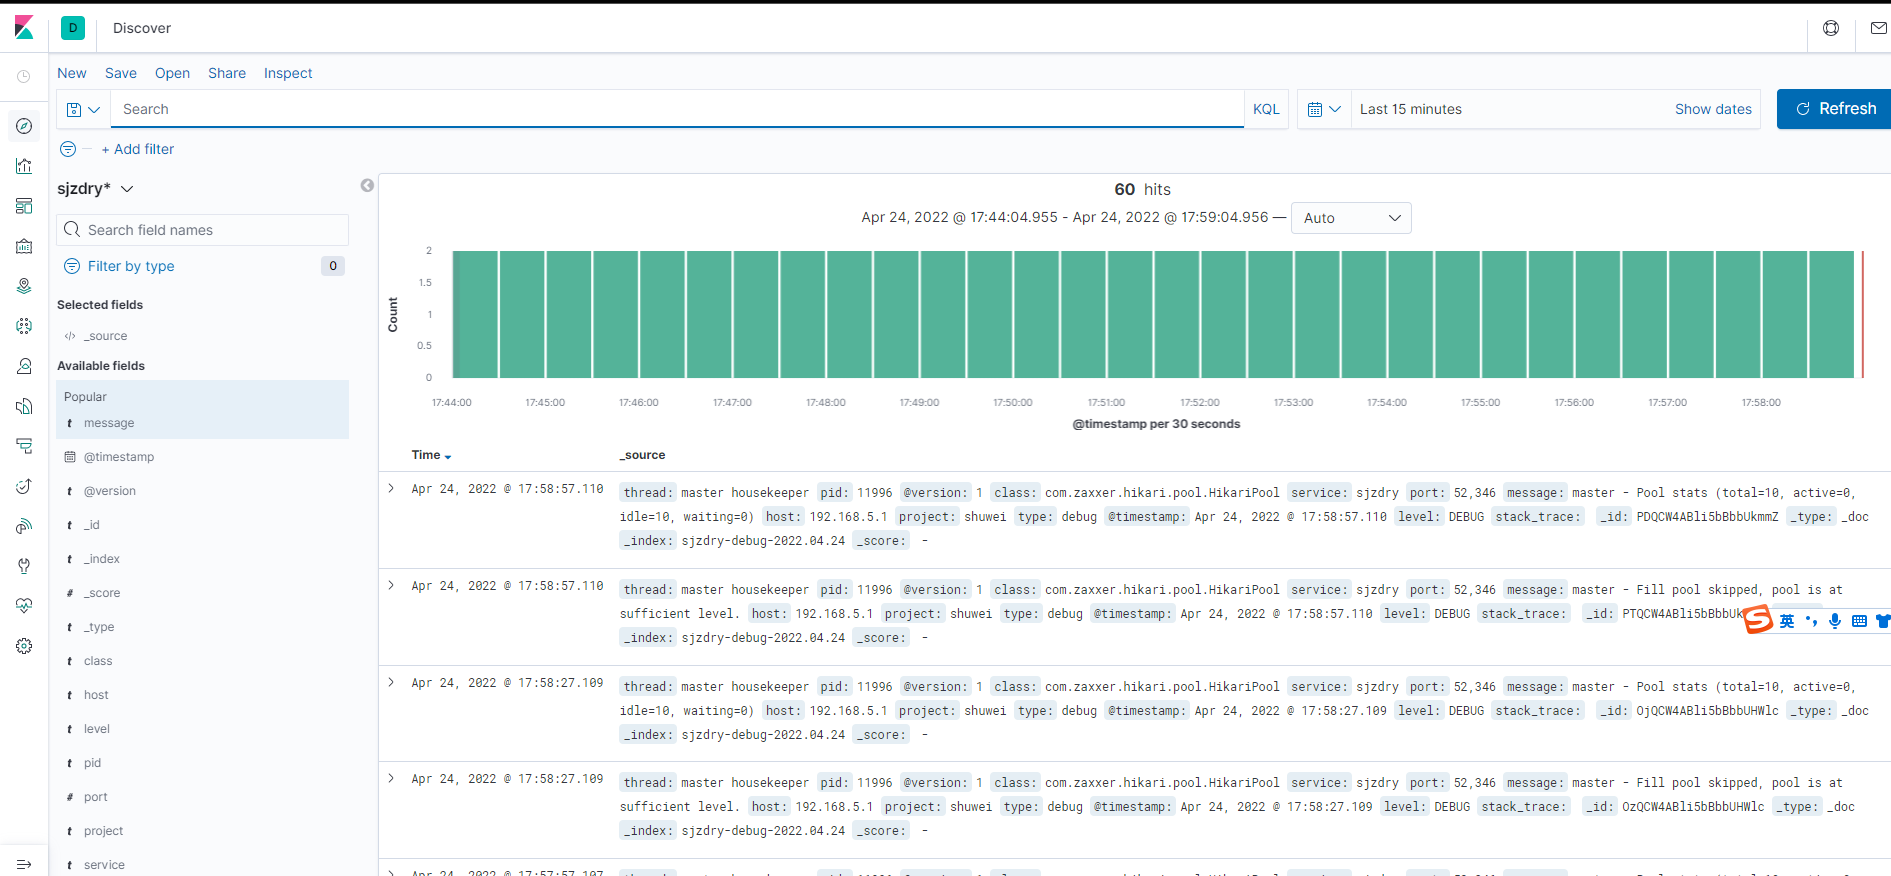Collapse the field list sidebar
This screenshot has height=876, width=1891.
(x=367, y=185)
